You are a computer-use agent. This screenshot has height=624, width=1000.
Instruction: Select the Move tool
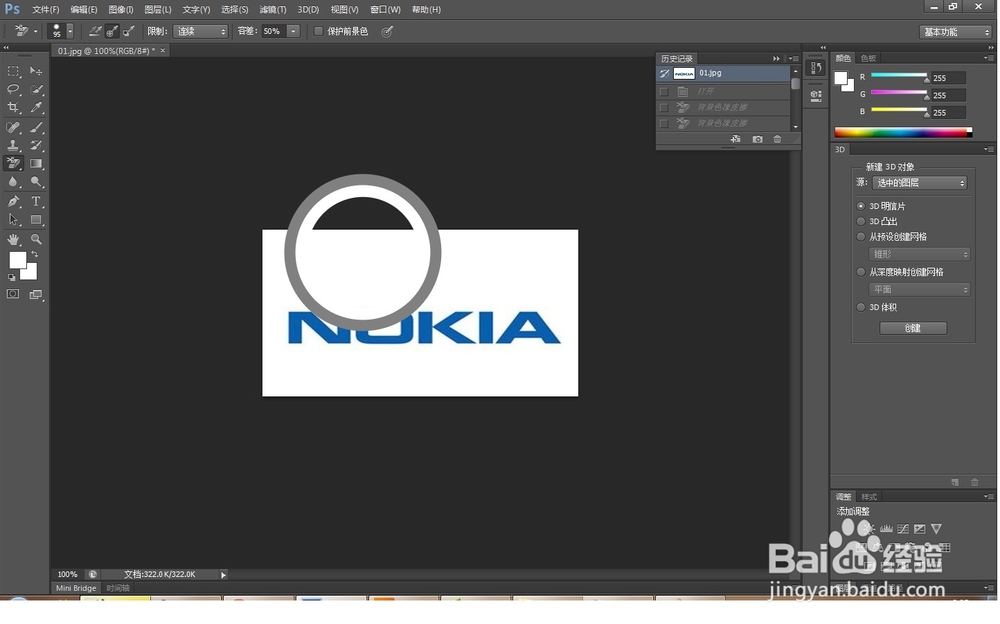point(36,71)
